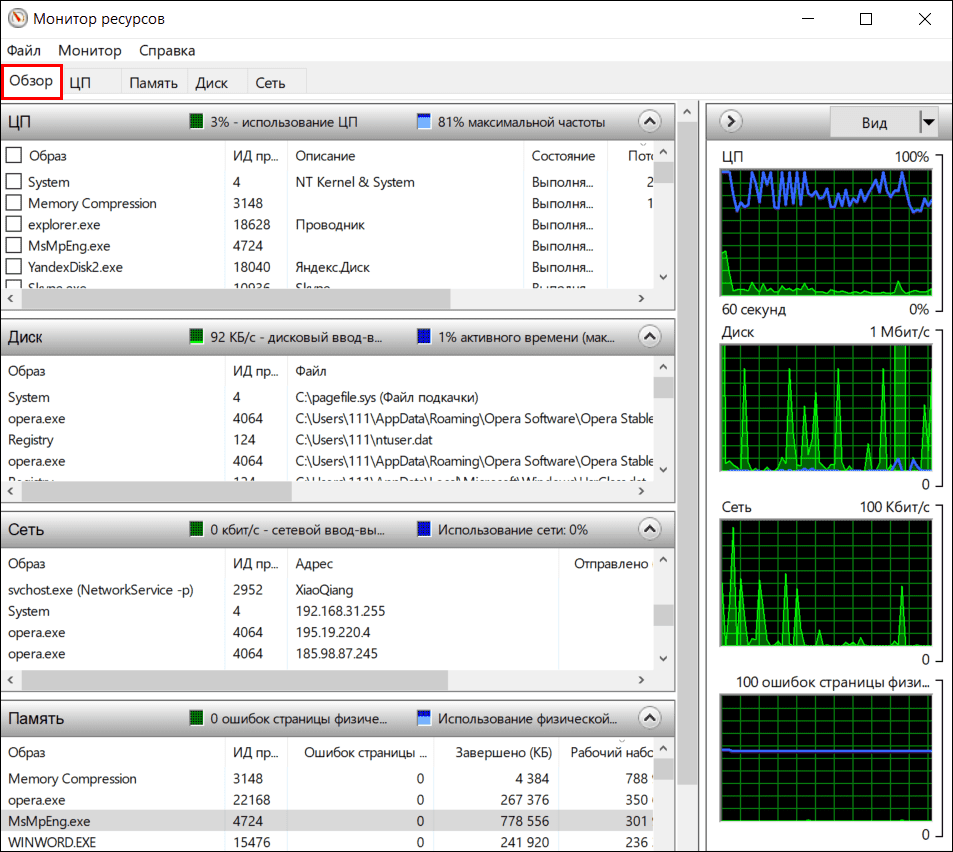Open the Монитор menu
The height and width of the screenshot is (852, 953).
point(90,50)
